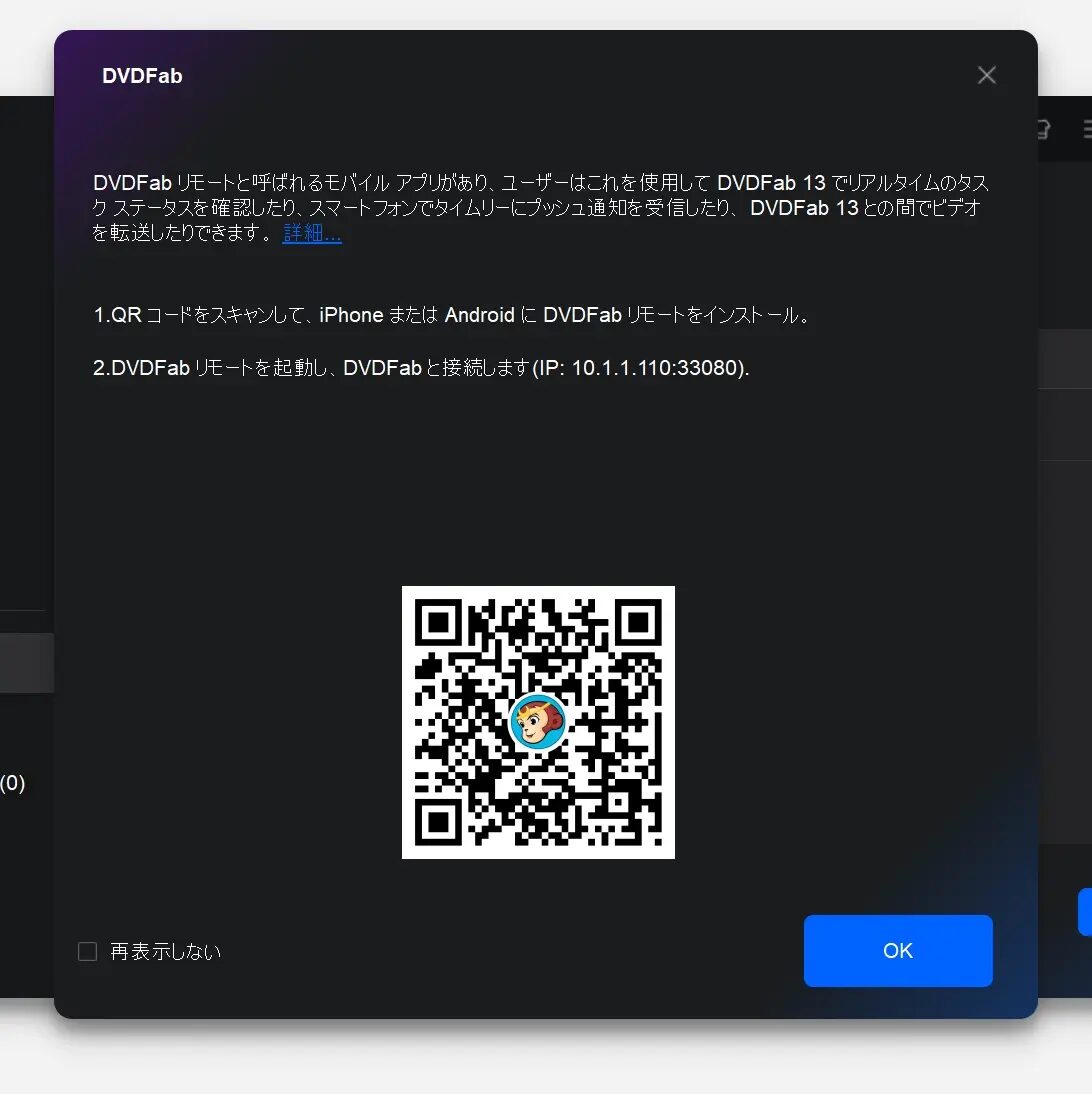1092x1094 pixels.
Task: Click the QR code's bottom-left finder square
Action: pyautogui.click(x=437, y=823)
